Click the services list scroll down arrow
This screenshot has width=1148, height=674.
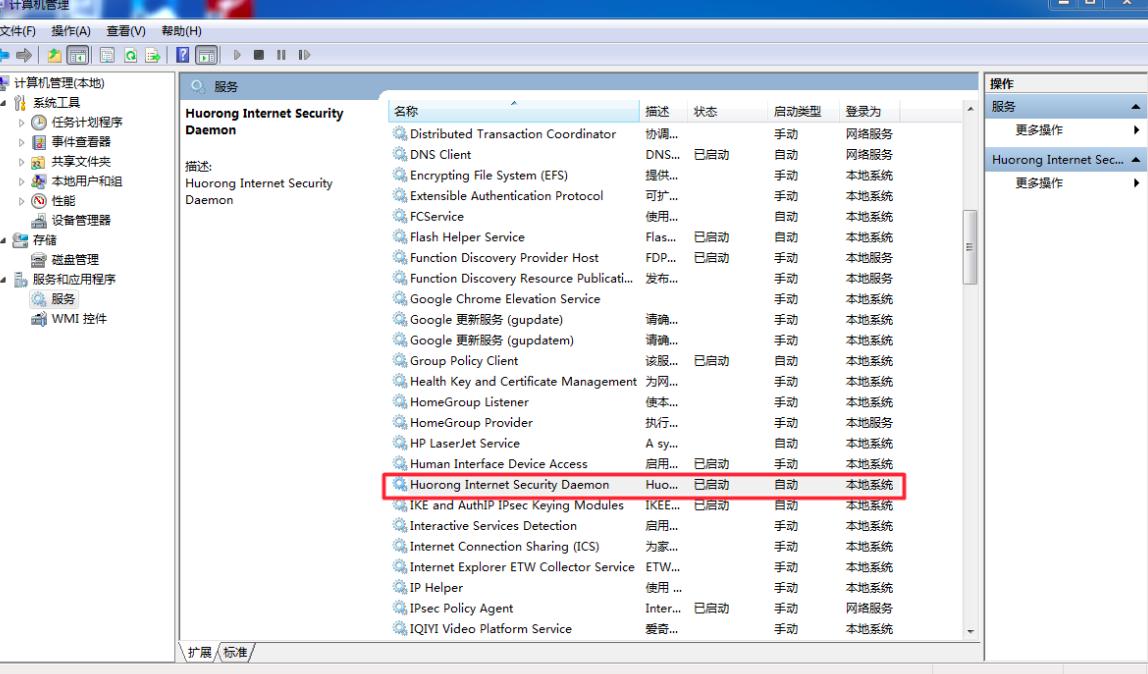coord(969,631)
